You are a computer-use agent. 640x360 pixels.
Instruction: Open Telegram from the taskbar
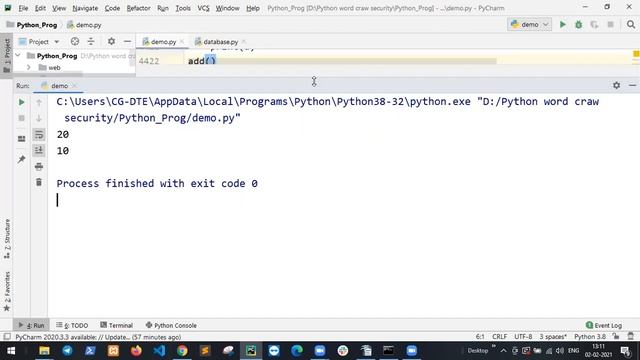(67, 351)
